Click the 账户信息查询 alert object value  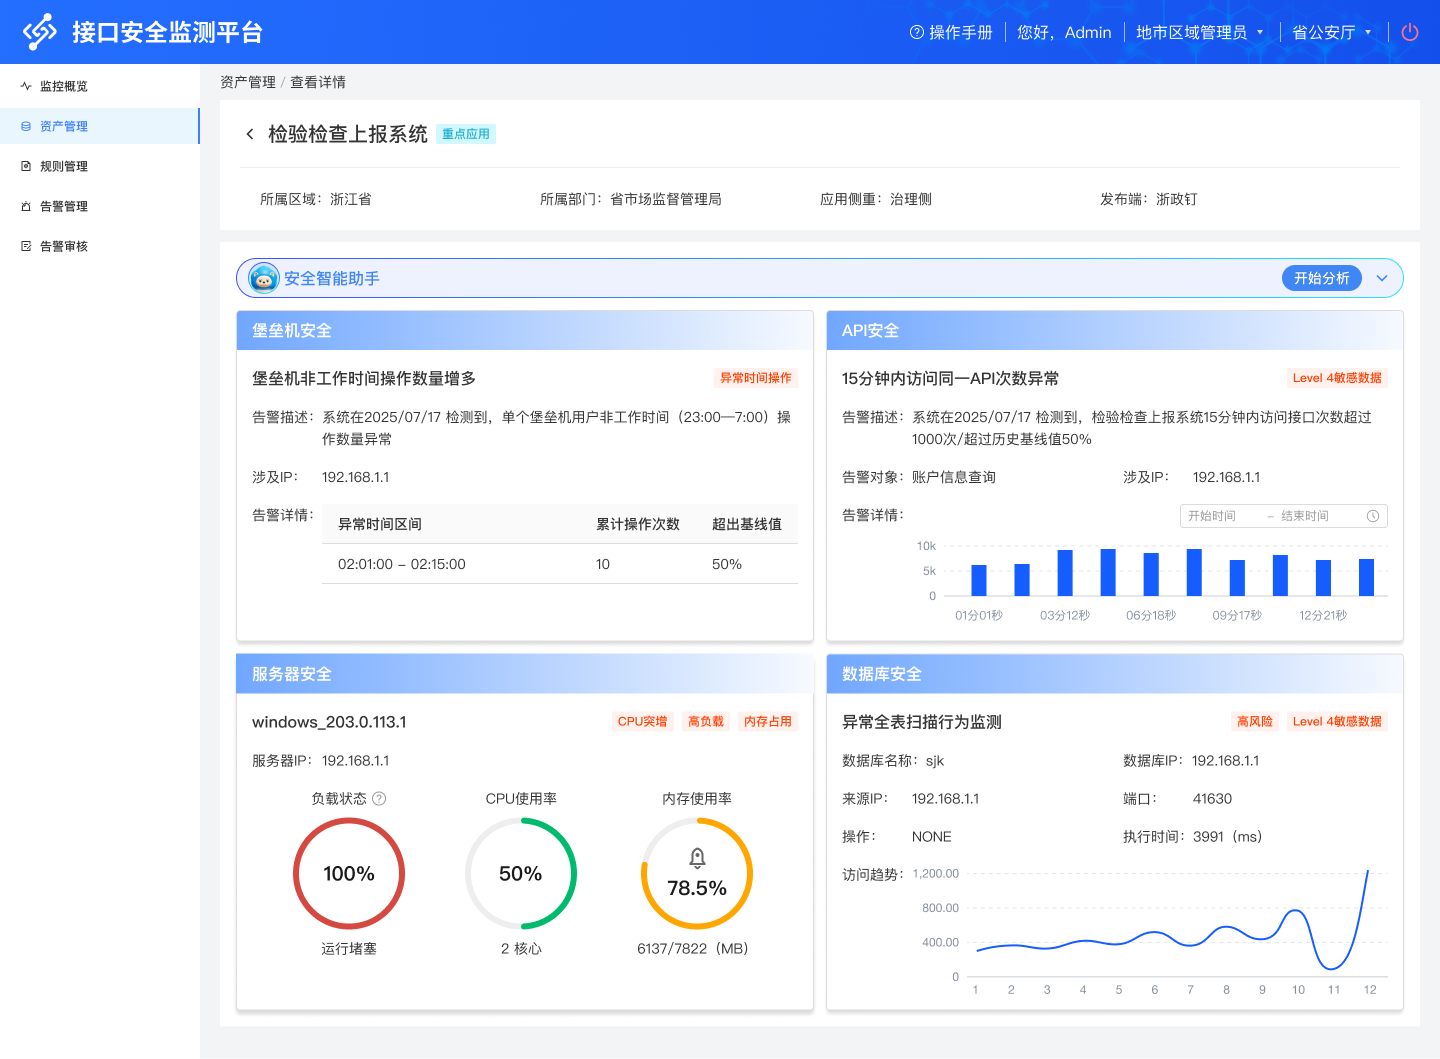pos(954,477)
